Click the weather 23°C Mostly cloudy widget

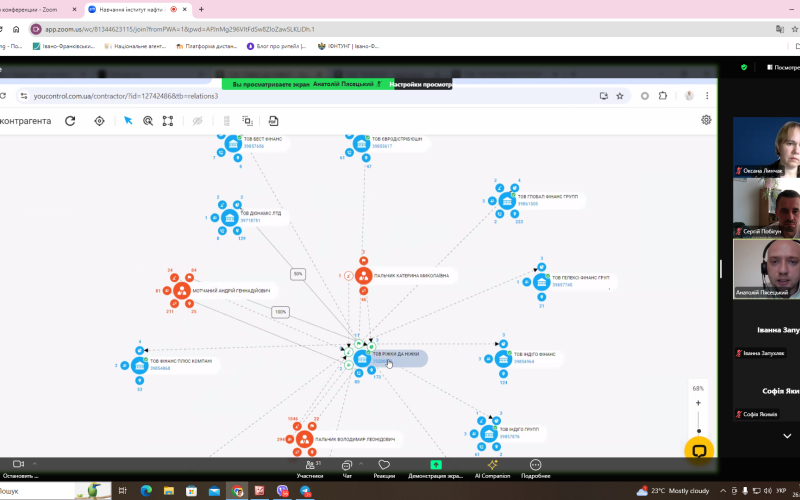point(673,491)
